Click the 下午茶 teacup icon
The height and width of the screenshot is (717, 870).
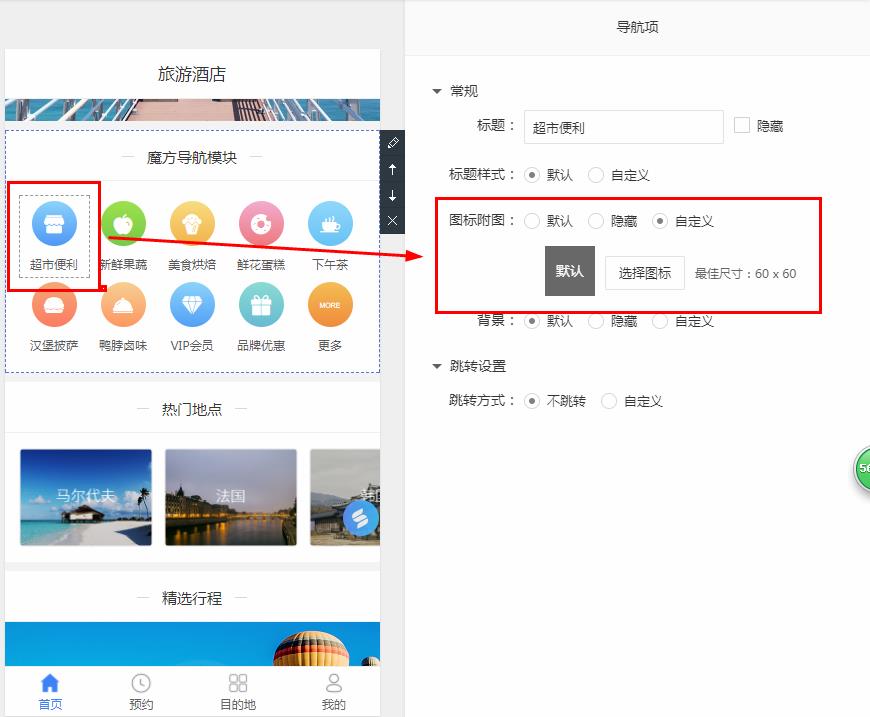(x=330, y=223)
